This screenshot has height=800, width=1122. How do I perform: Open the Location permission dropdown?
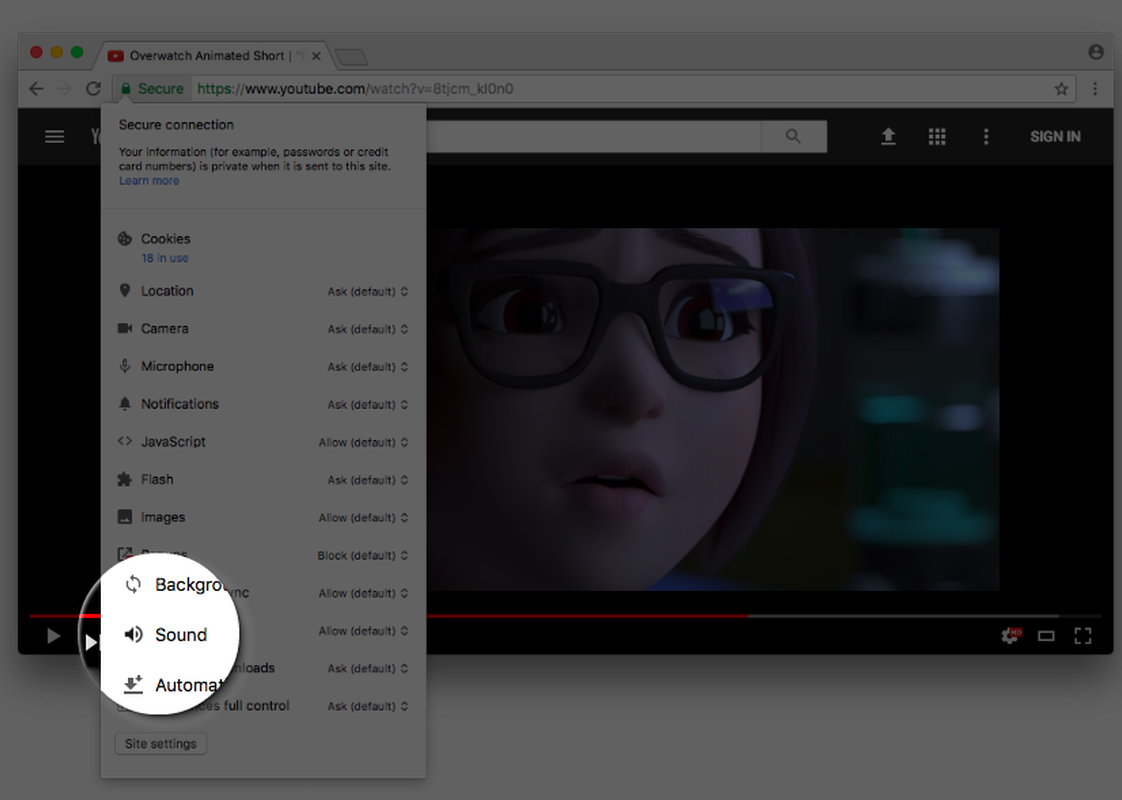(x=368, y=292)
